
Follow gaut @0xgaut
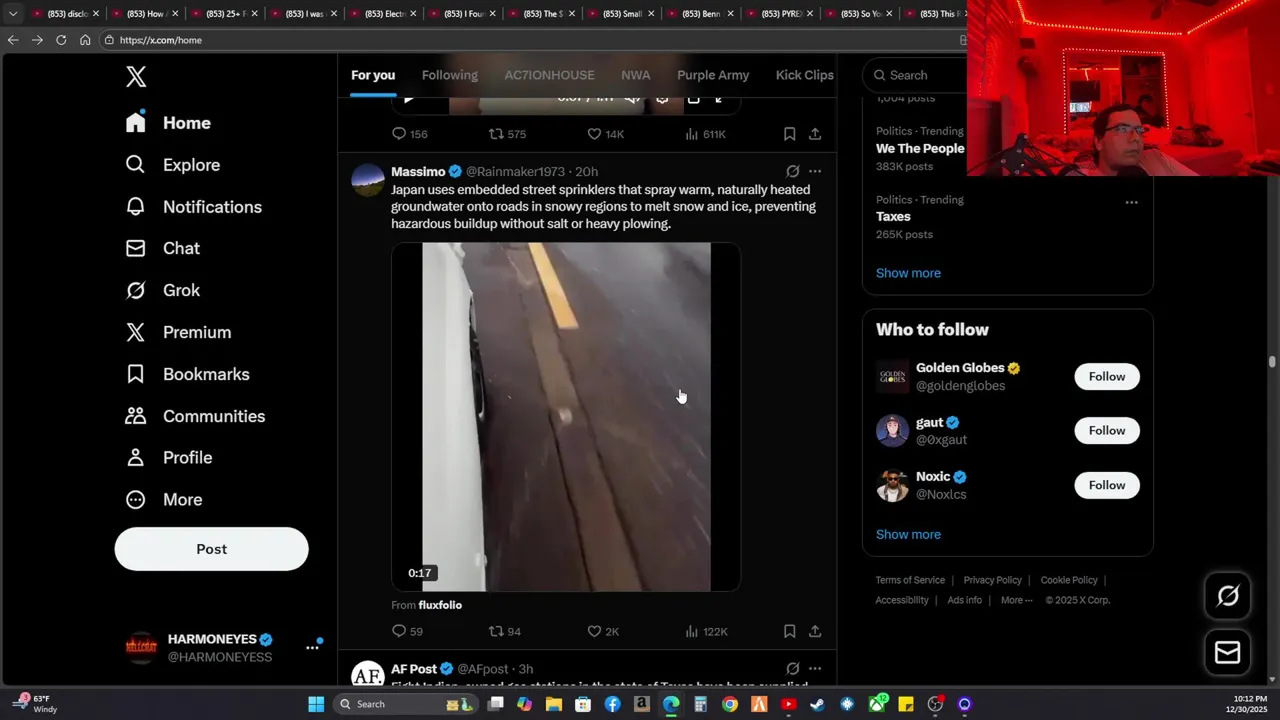pyautogui.click(x=1107, y=430)
